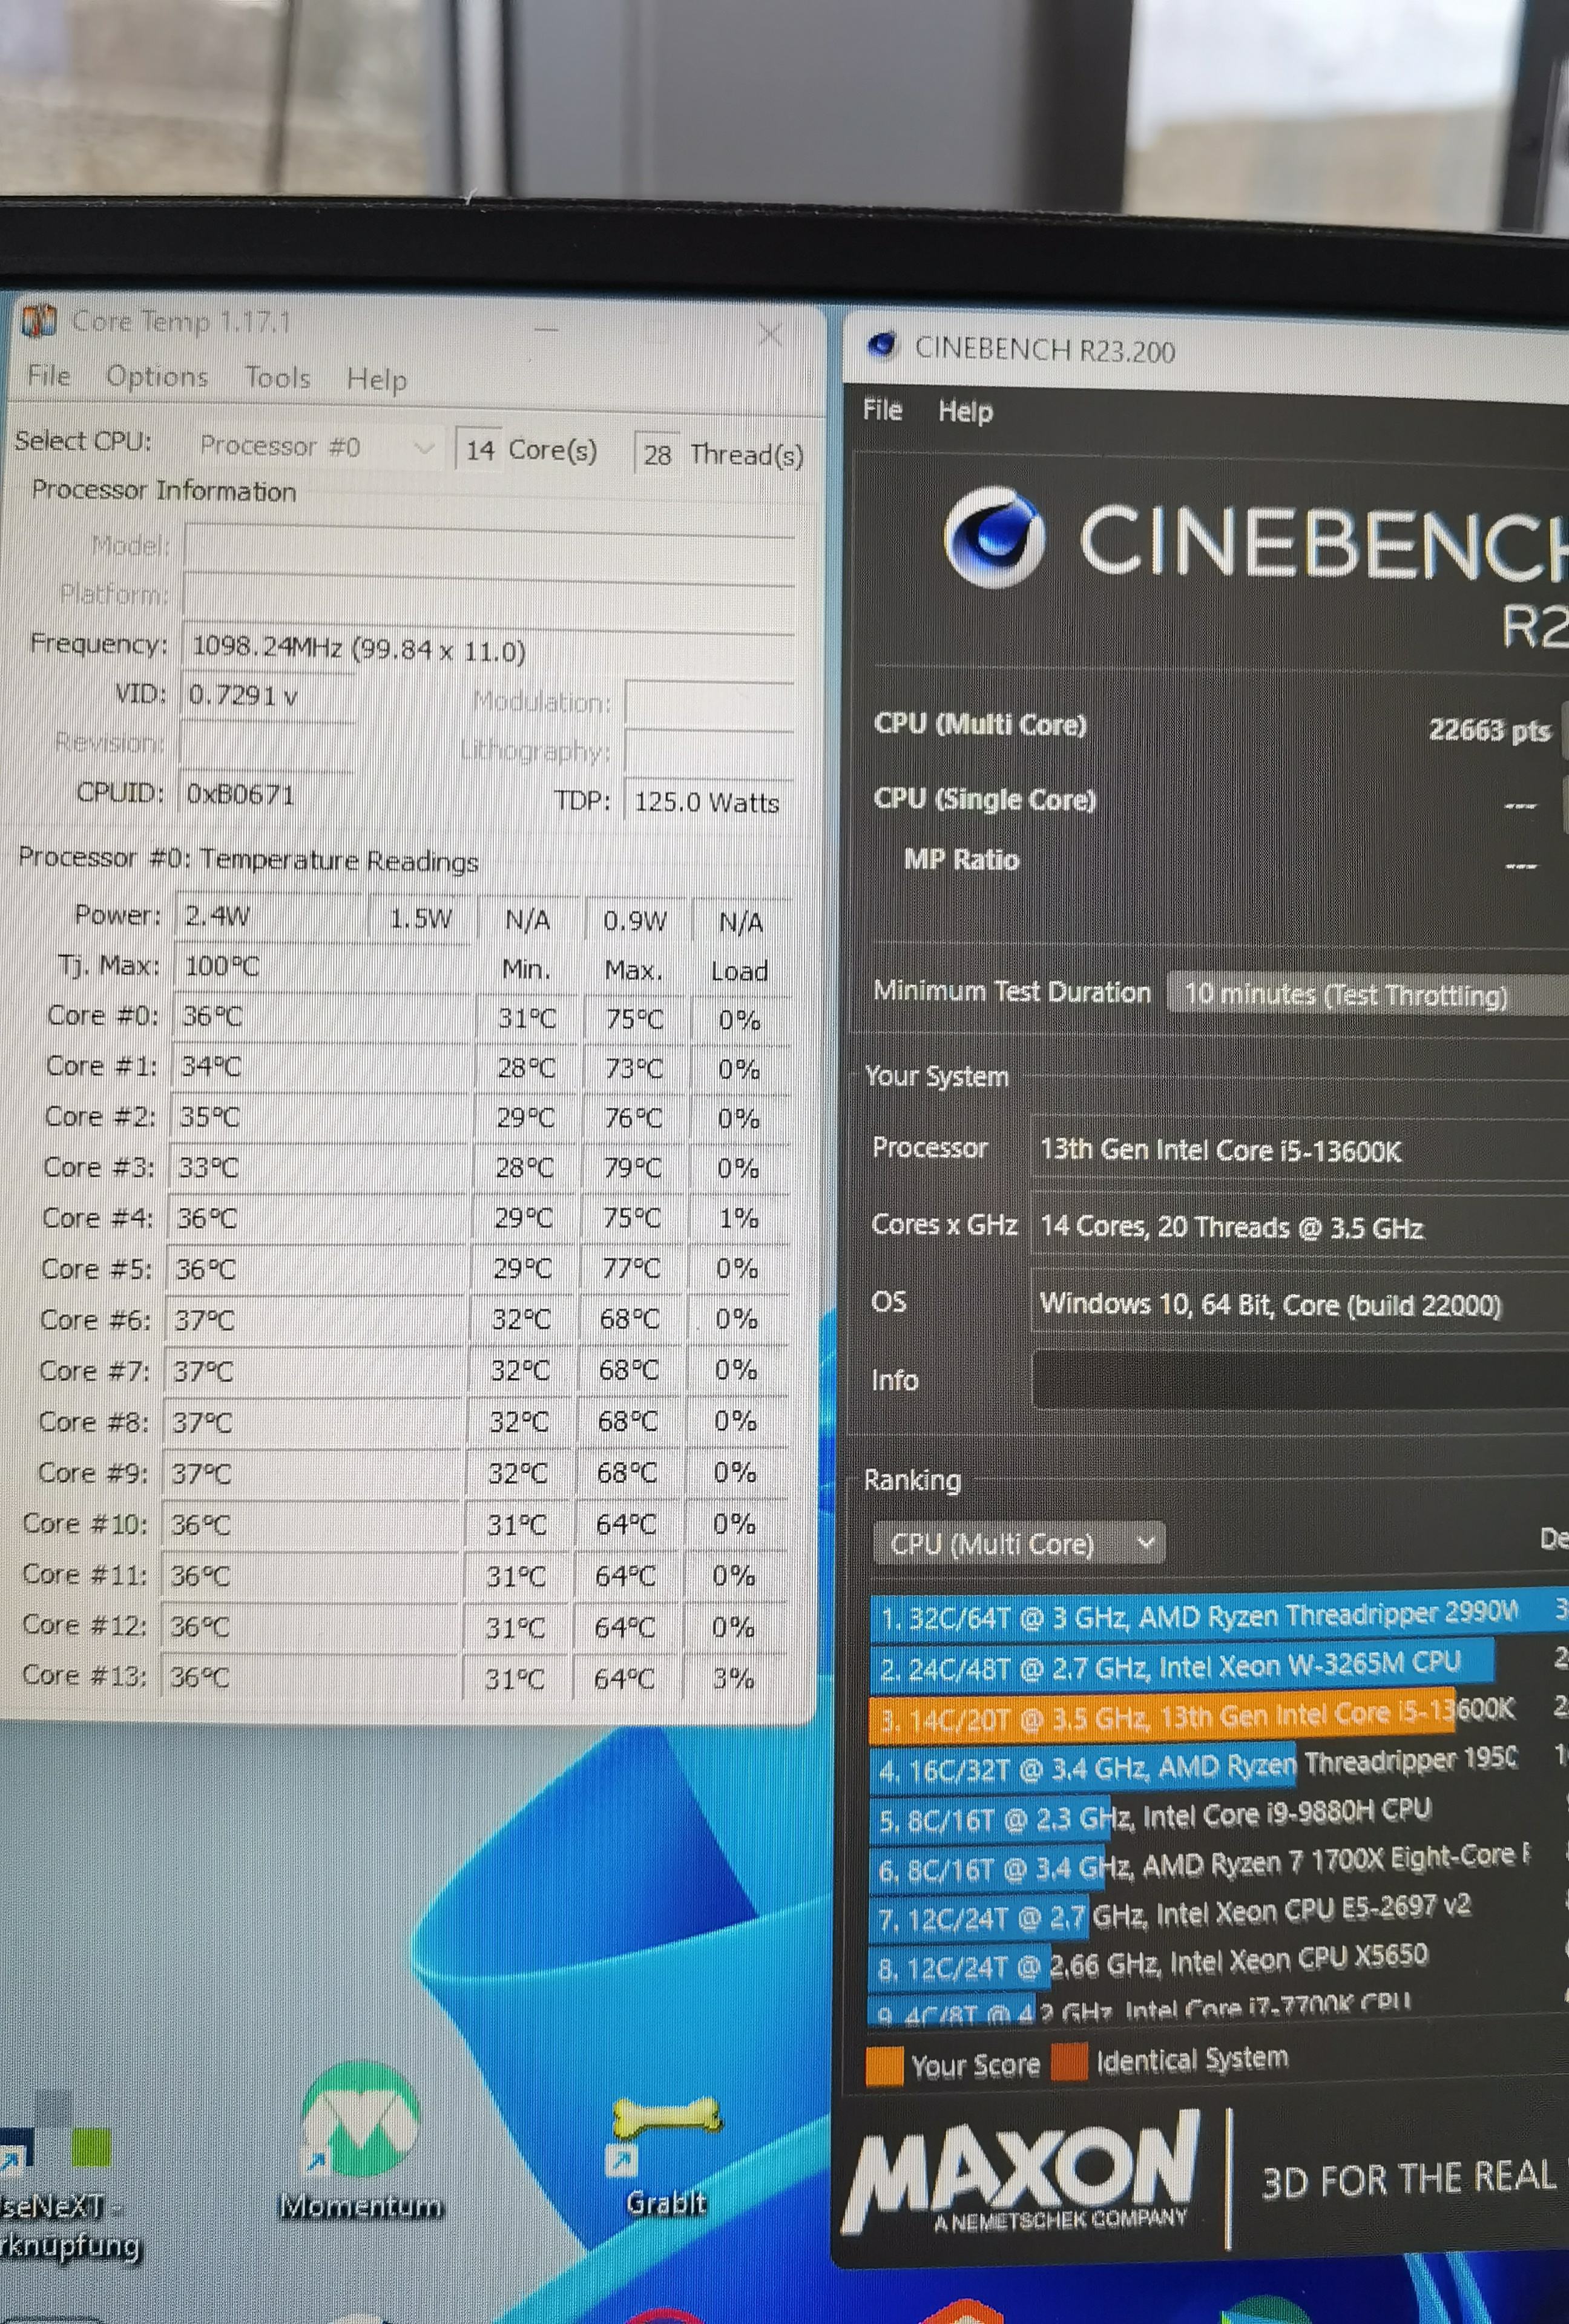Close the Core Temp window
The height and width of the screenshot is (2324, 1569).
[x=770, y=335]
